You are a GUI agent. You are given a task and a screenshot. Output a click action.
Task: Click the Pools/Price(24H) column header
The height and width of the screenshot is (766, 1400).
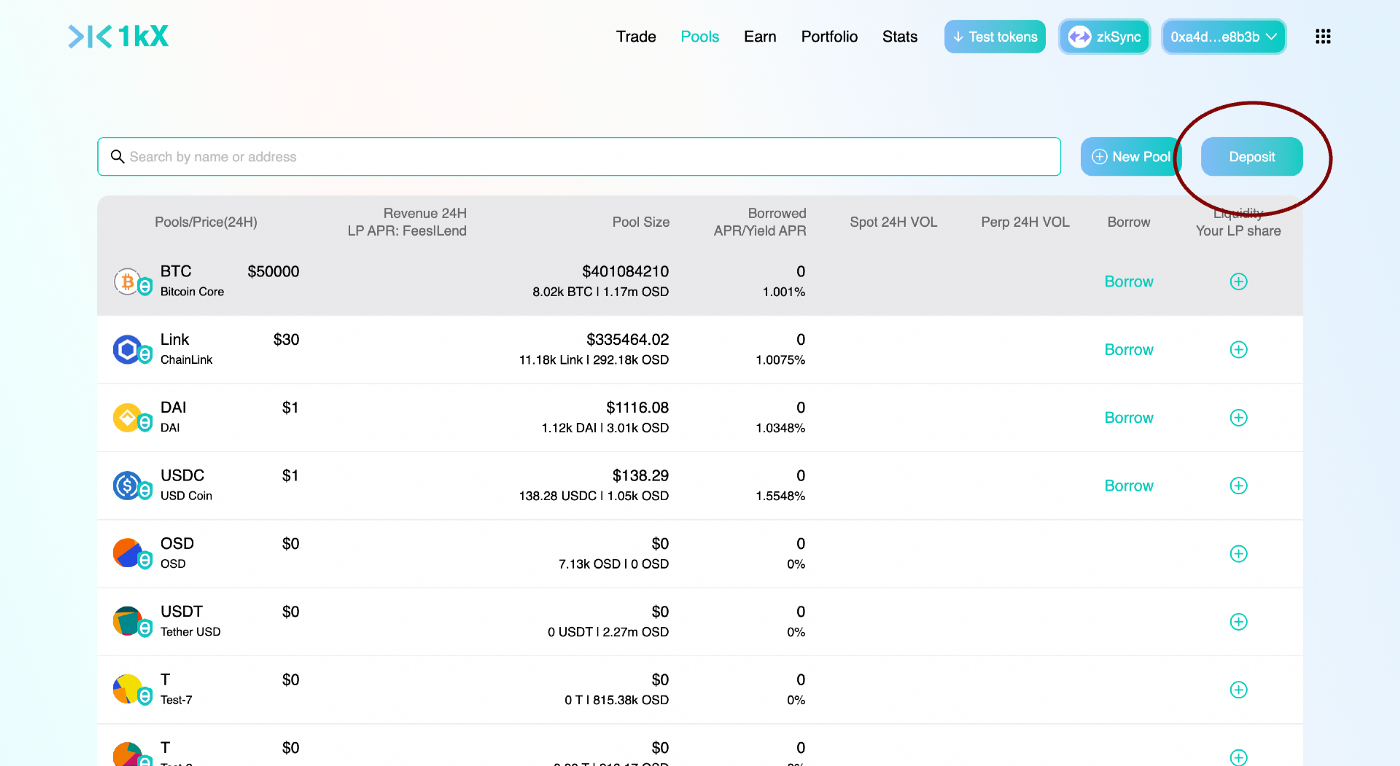[206, 222]
